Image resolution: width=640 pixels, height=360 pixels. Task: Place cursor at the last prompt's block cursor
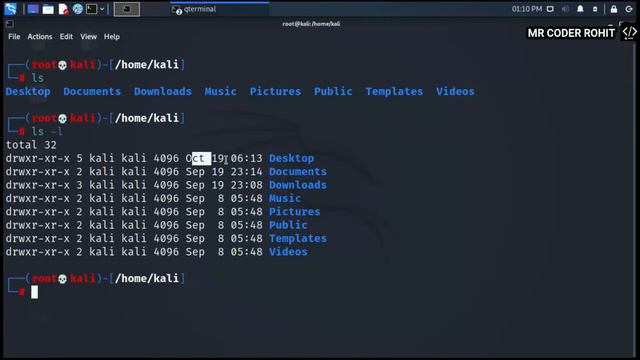tap(34, 292)
